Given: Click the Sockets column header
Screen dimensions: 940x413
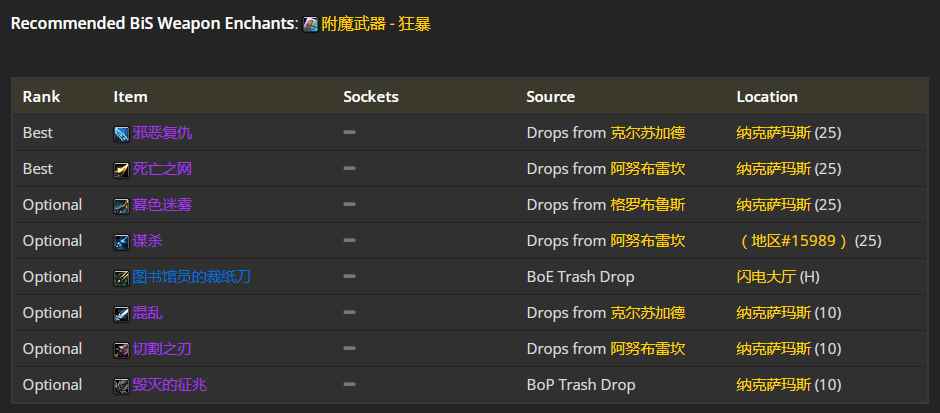Looking at the screenshot, I should tap(370, 97).
